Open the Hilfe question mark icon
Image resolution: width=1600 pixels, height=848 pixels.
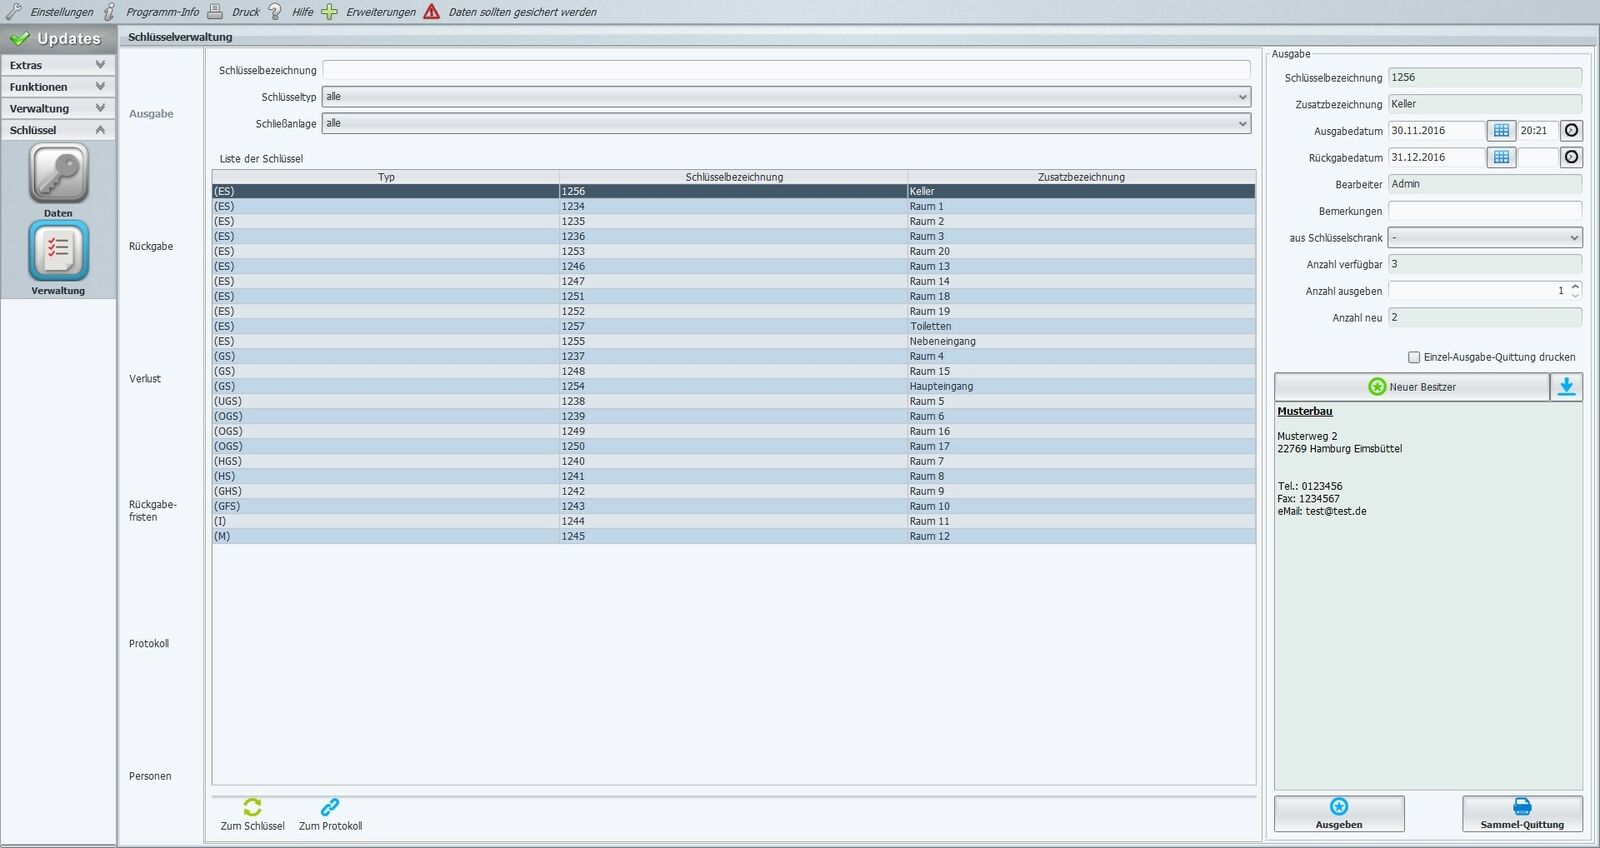click(275, 12)
